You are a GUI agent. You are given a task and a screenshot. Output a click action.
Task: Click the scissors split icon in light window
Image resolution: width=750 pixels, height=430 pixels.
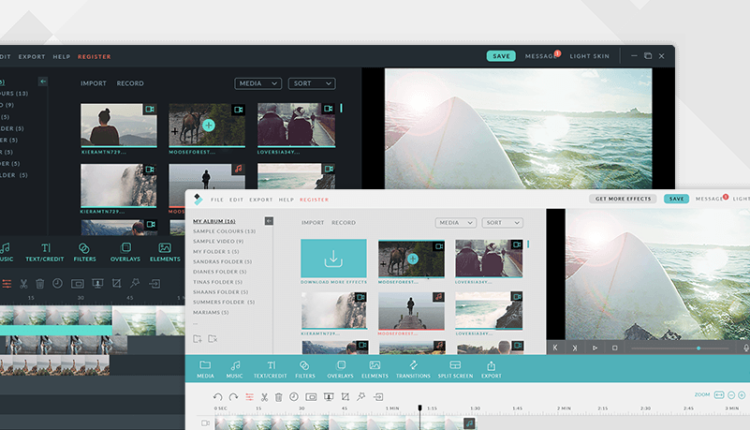(x=264, y=397)
